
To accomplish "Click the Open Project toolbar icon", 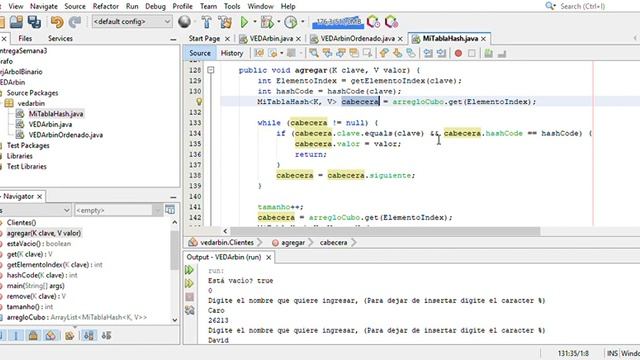I will click(16, 22).
